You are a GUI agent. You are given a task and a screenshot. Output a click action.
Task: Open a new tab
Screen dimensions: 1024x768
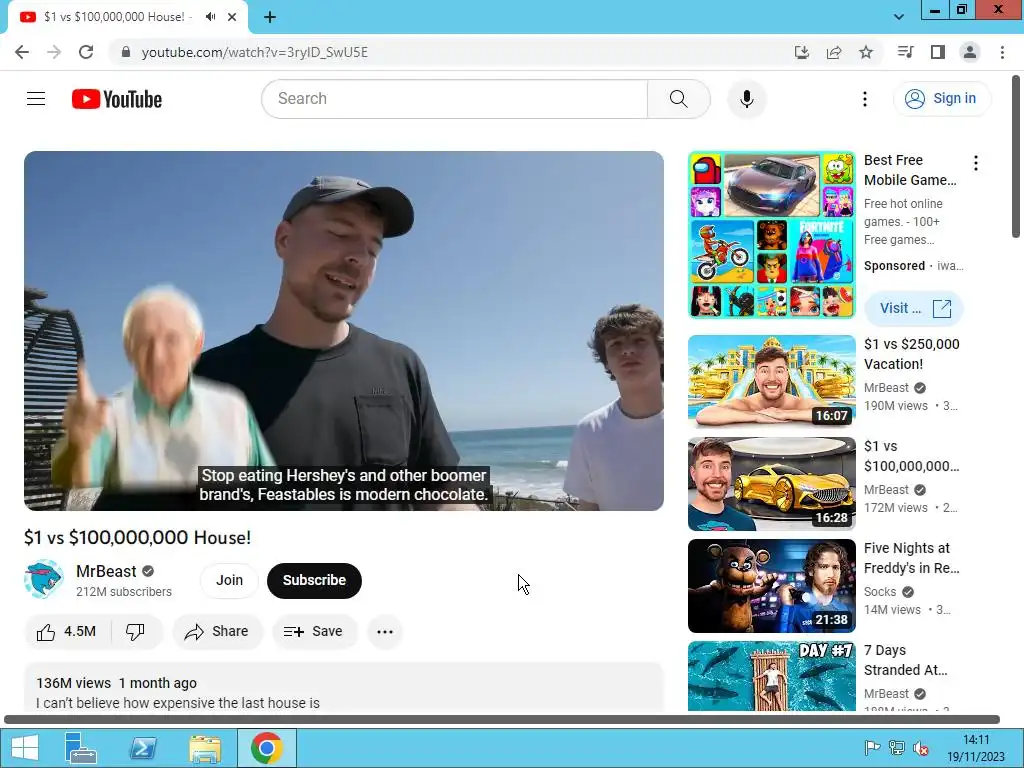[270, 17]
